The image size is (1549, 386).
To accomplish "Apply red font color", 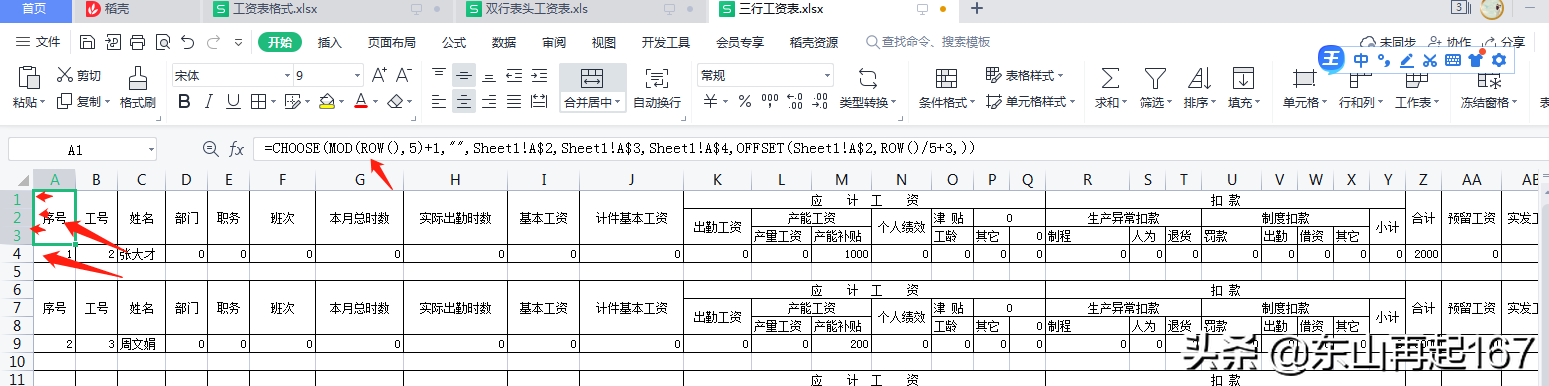I will (x=360, y=102).
